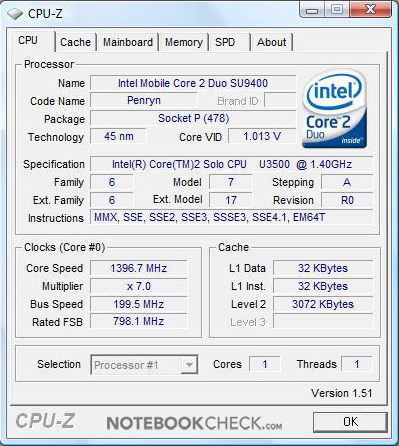This screenshot has width=399, height=446.
Task: Click the Bus Speed 199.5 MHz value
Action: coord(139,304)
